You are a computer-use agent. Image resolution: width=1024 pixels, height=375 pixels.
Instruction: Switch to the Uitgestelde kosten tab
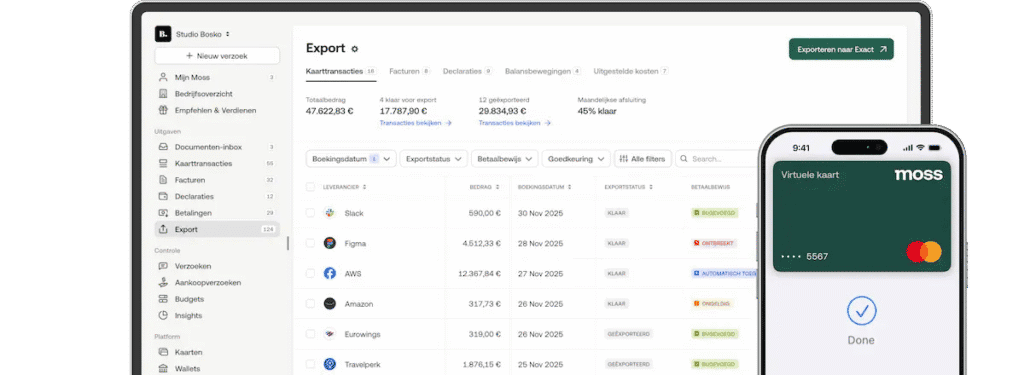631,71
